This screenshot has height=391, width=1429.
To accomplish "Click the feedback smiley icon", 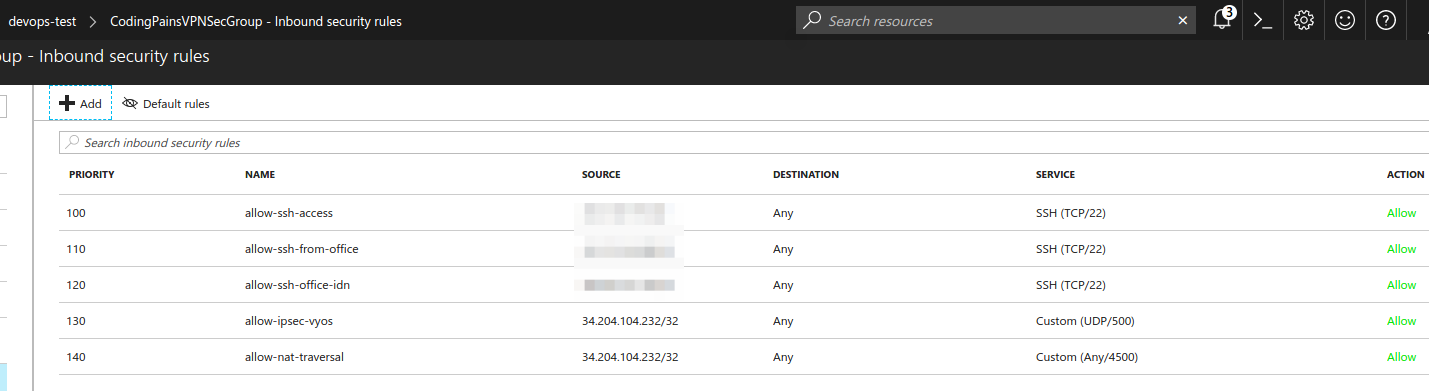I will pyautogui.click(x=1345, y=20).
